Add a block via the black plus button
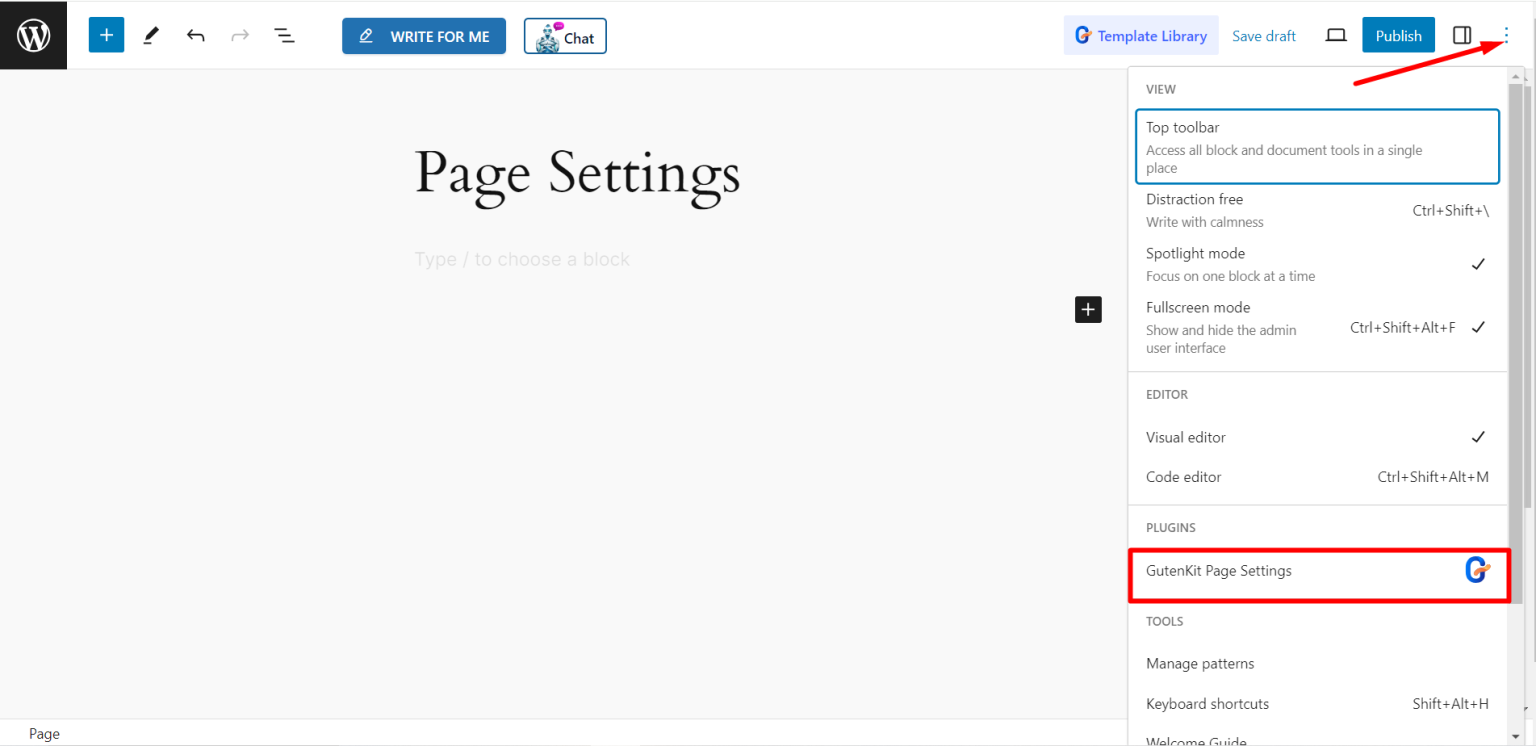The height and width of the screenshot is (746, 1536). 1088,309
